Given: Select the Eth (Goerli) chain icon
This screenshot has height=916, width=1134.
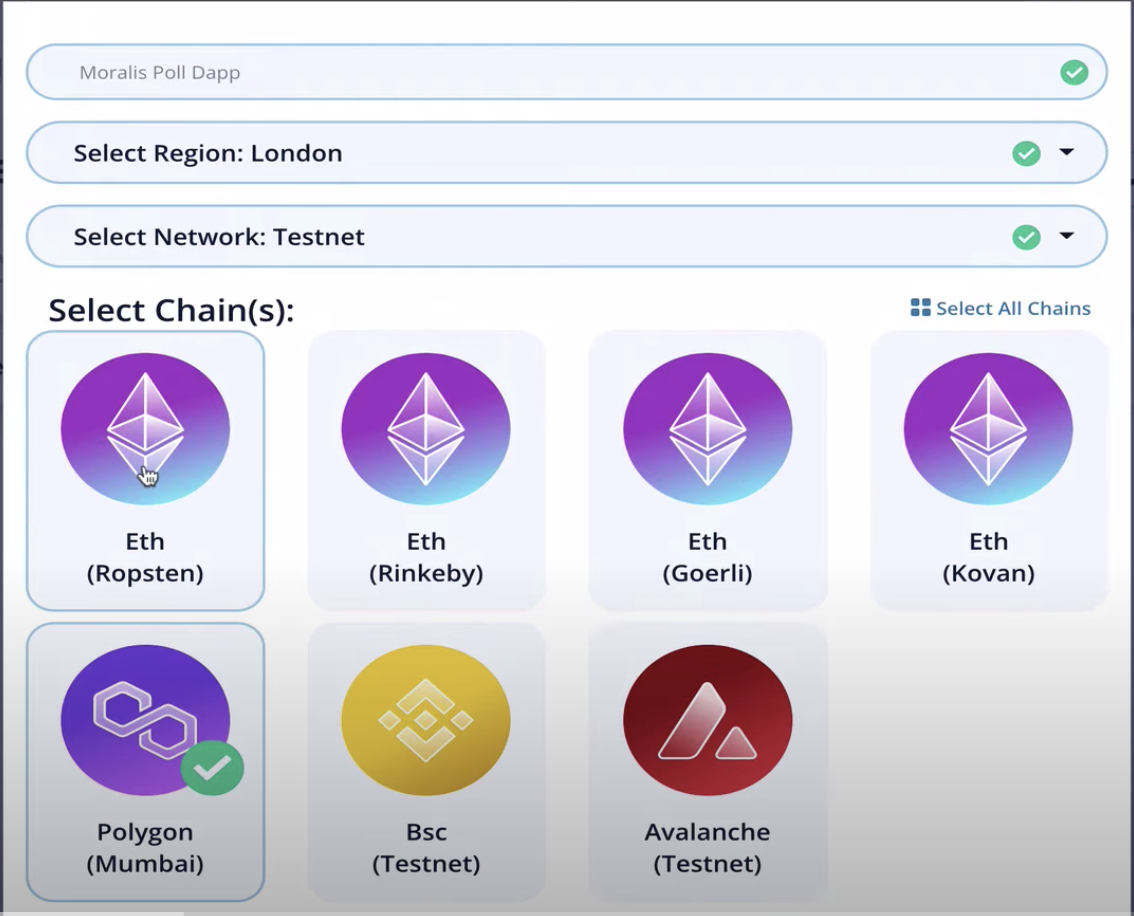Looking at the screenshot, I should (x=707, y=429).
